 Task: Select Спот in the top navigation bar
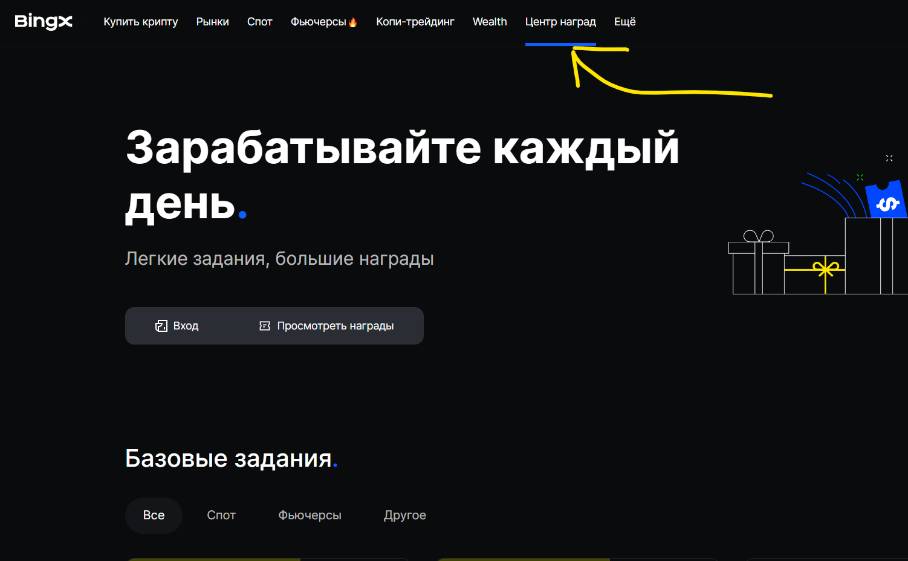tap(260, 22)
